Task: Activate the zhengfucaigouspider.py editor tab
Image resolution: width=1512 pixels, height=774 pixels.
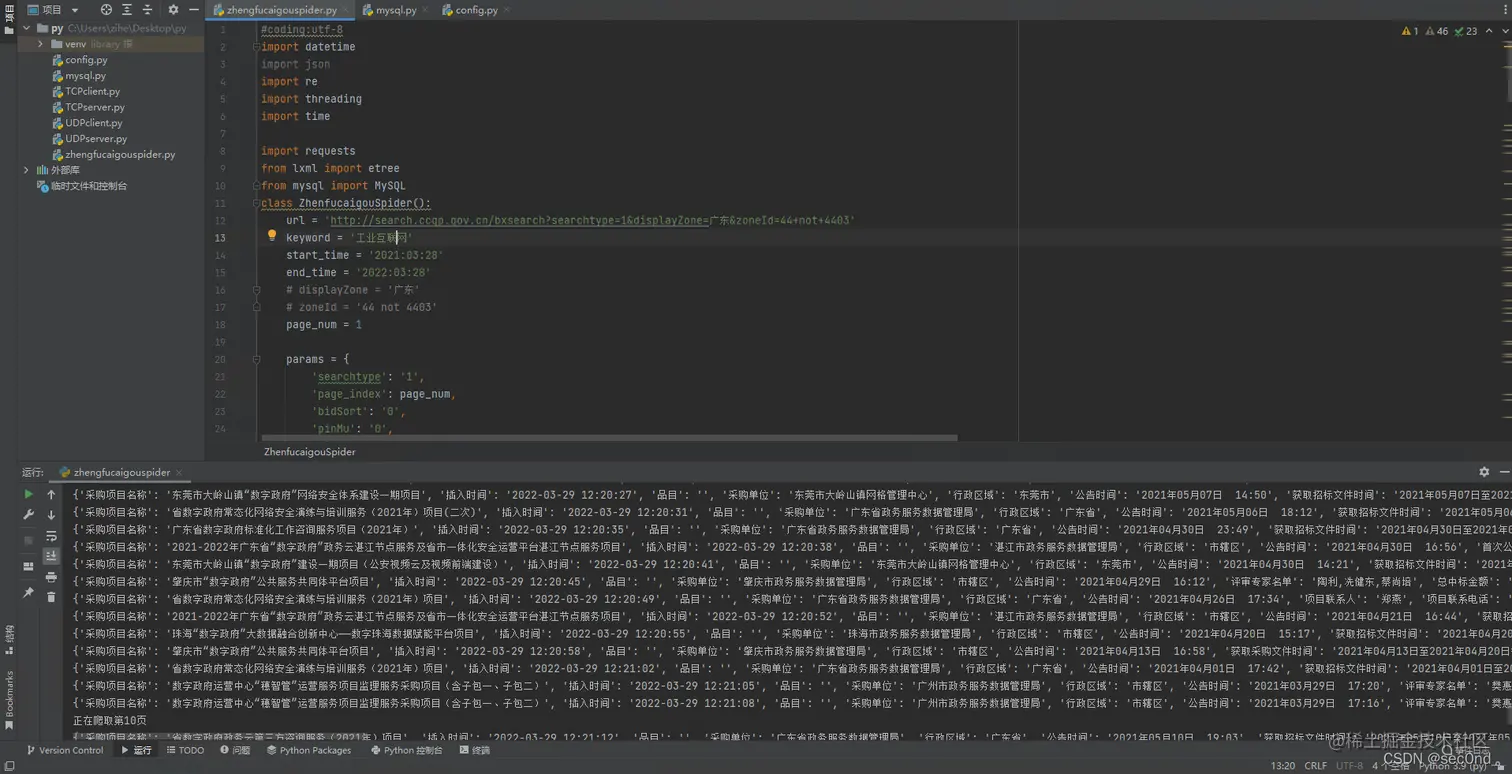Action: coord(281,10)
